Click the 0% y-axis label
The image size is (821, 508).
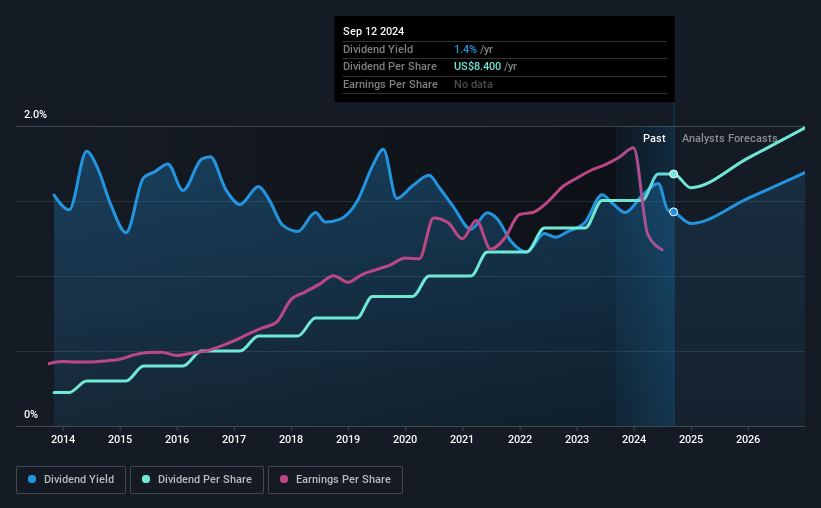coord(31,414)
